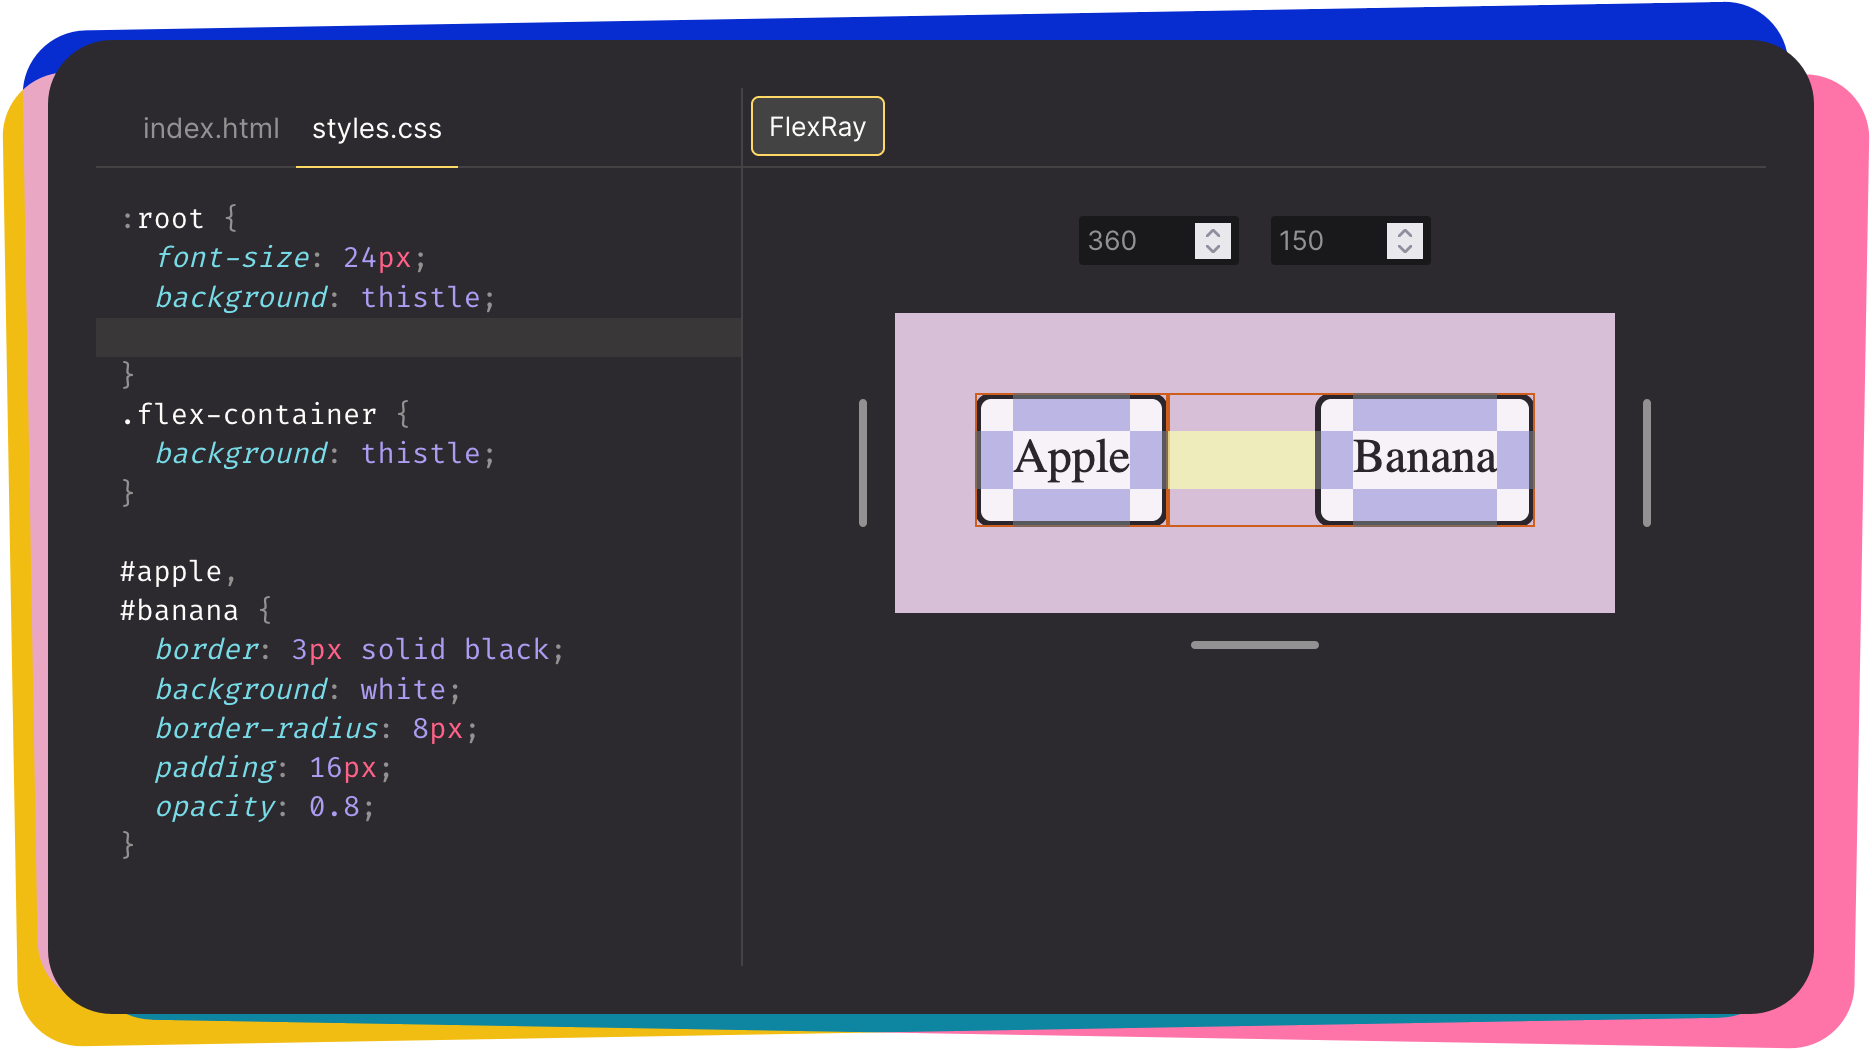Click inside the 150 height input field

(1320, 240)
